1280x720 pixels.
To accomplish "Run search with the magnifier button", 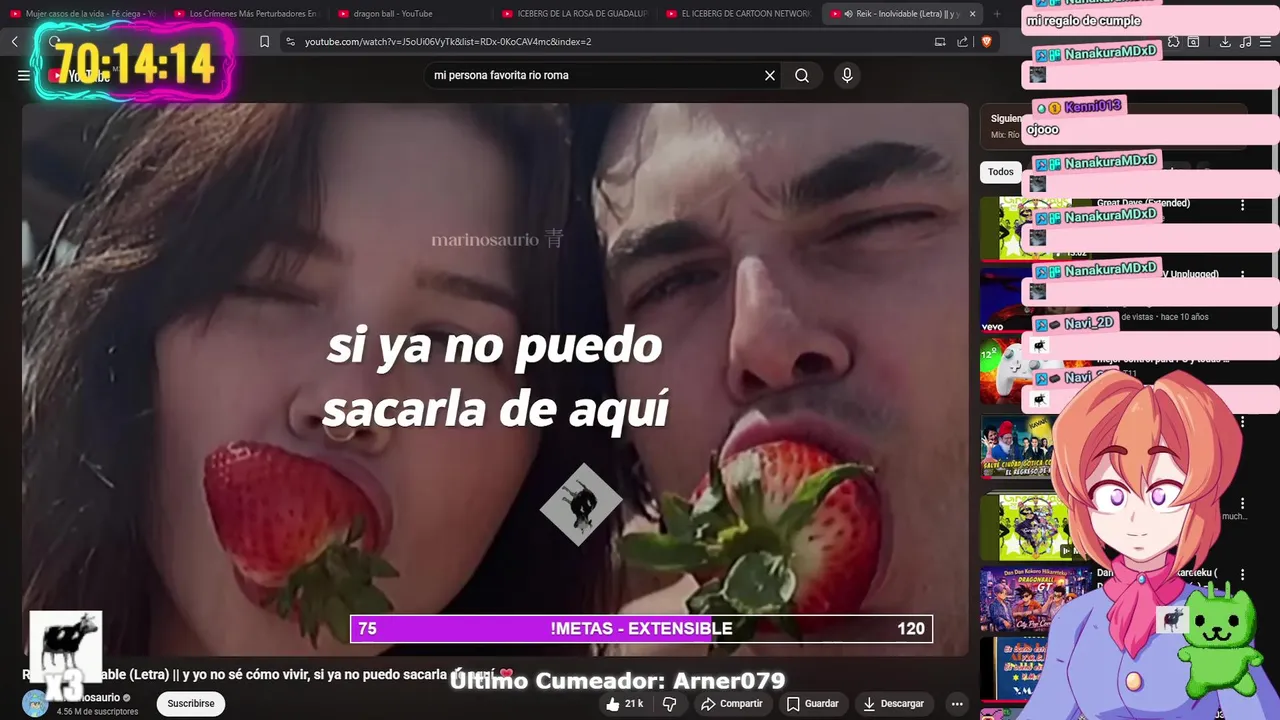I will pyautogui.click(x=802, y=75).
